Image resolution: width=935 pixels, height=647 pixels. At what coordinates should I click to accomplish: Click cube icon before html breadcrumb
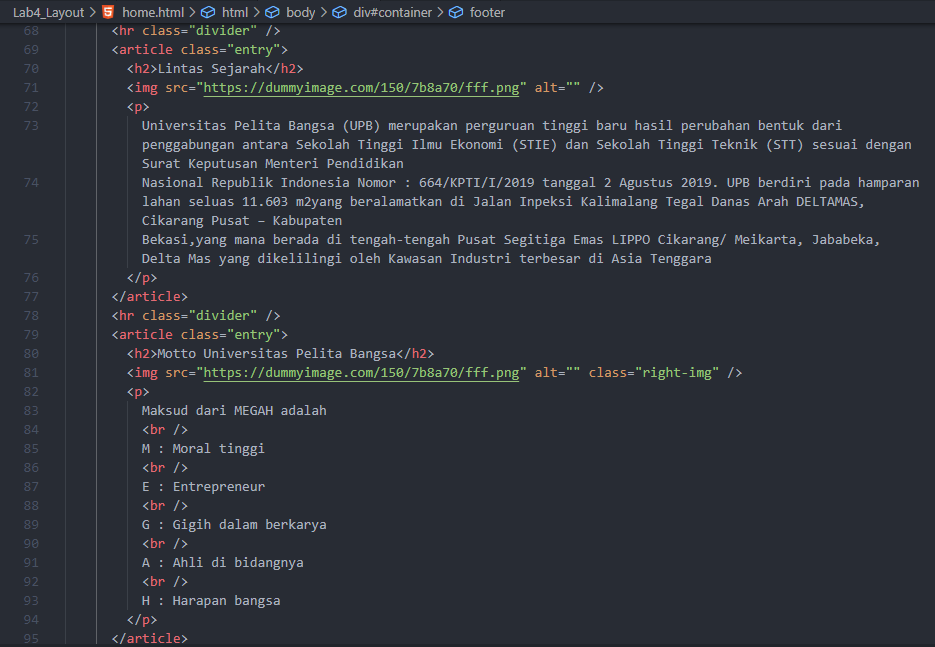(208, 12)
